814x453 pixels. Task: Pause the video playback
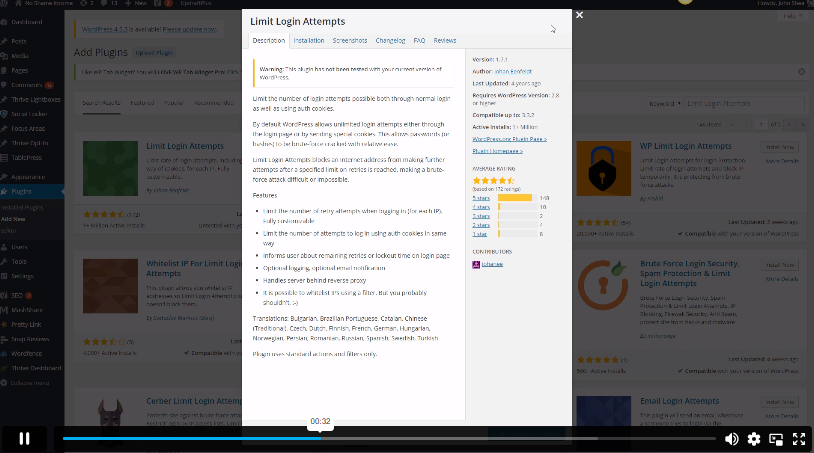point(24,438)
